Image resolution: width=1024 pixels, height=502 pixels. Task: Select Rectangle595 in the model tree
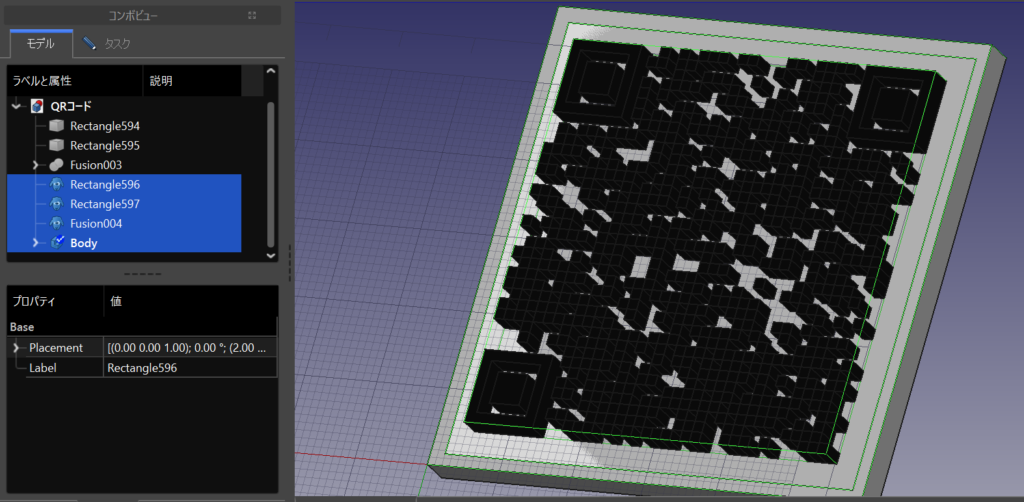point(104,145)
